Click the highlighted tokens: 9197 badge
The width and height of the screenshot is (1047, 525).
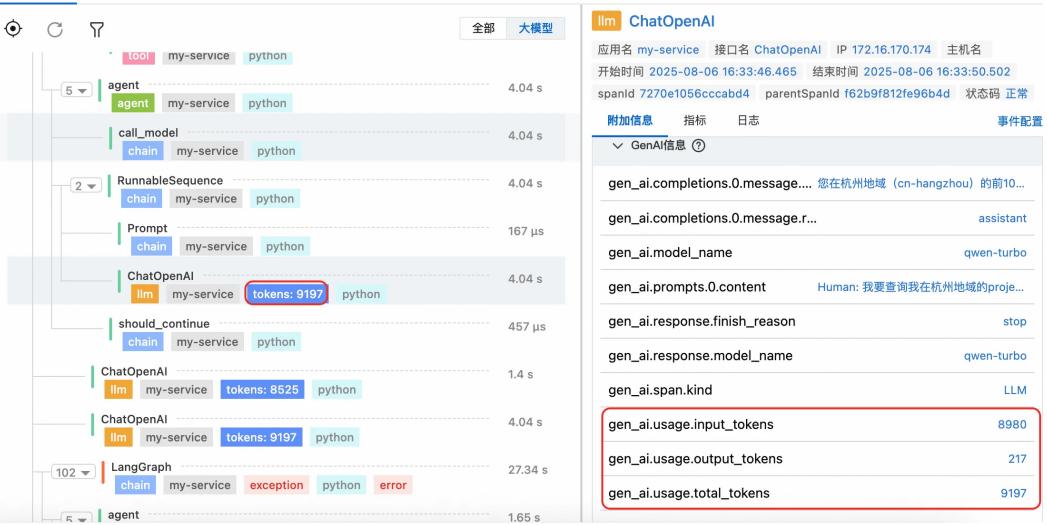(x=287, y=294)
